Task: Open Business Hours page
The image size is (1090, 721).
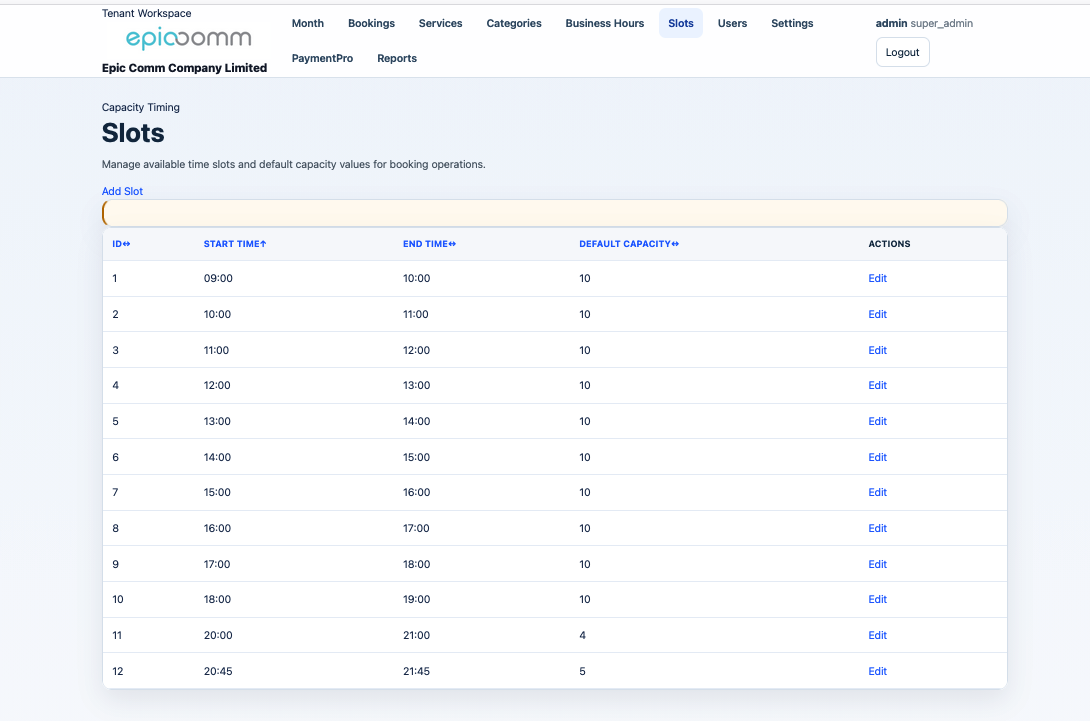Action: (x=605, y=23)
